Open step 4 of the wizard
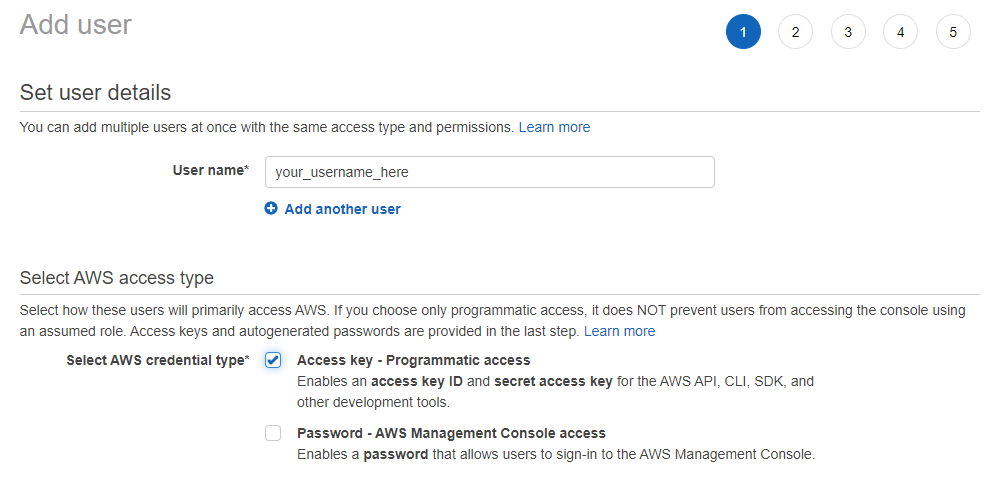The image size is (992, 480). 900,32
